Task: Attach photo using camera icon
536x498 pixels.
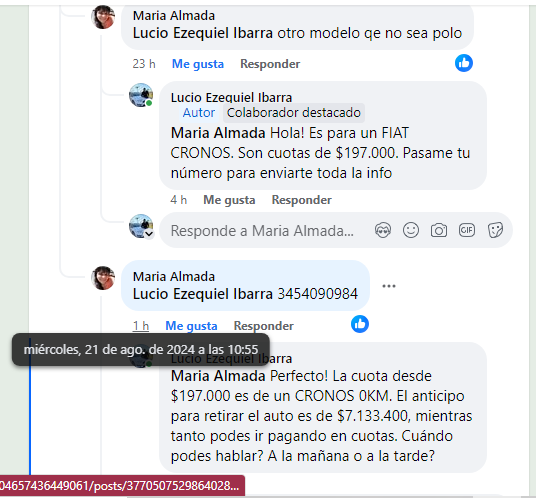Action: pyautogui.click(x=439, y=230)
